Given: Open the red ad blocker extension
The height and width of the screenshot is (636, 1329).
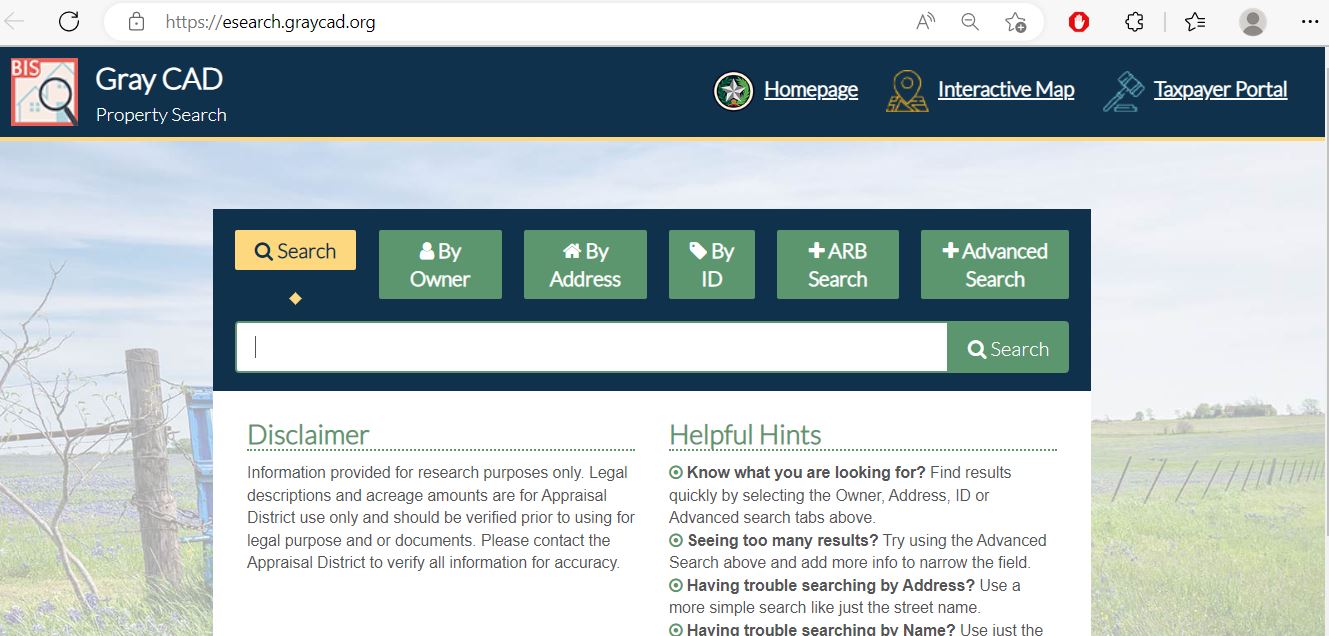Looking at the screenshot, I should point(1078,21).
